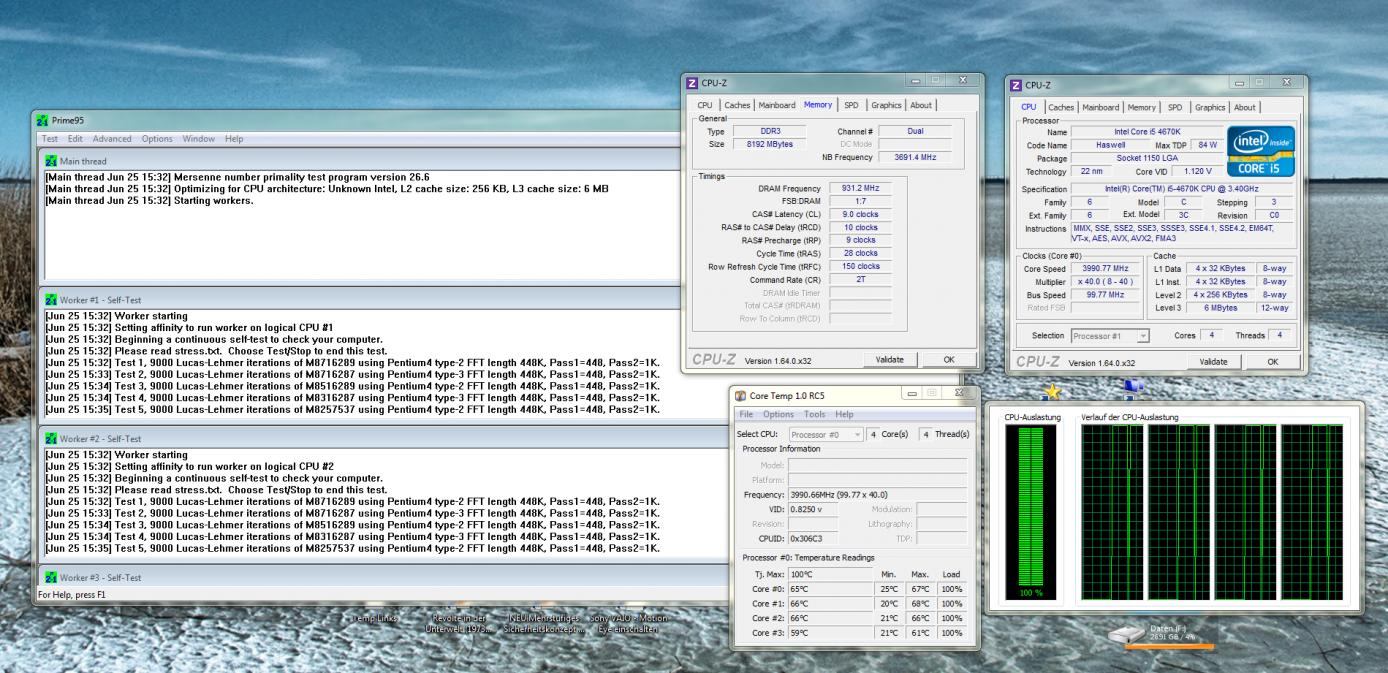Screen dimensions: 1388x673
Task: Open the Edit menu in Prime95
Action: 75,139
